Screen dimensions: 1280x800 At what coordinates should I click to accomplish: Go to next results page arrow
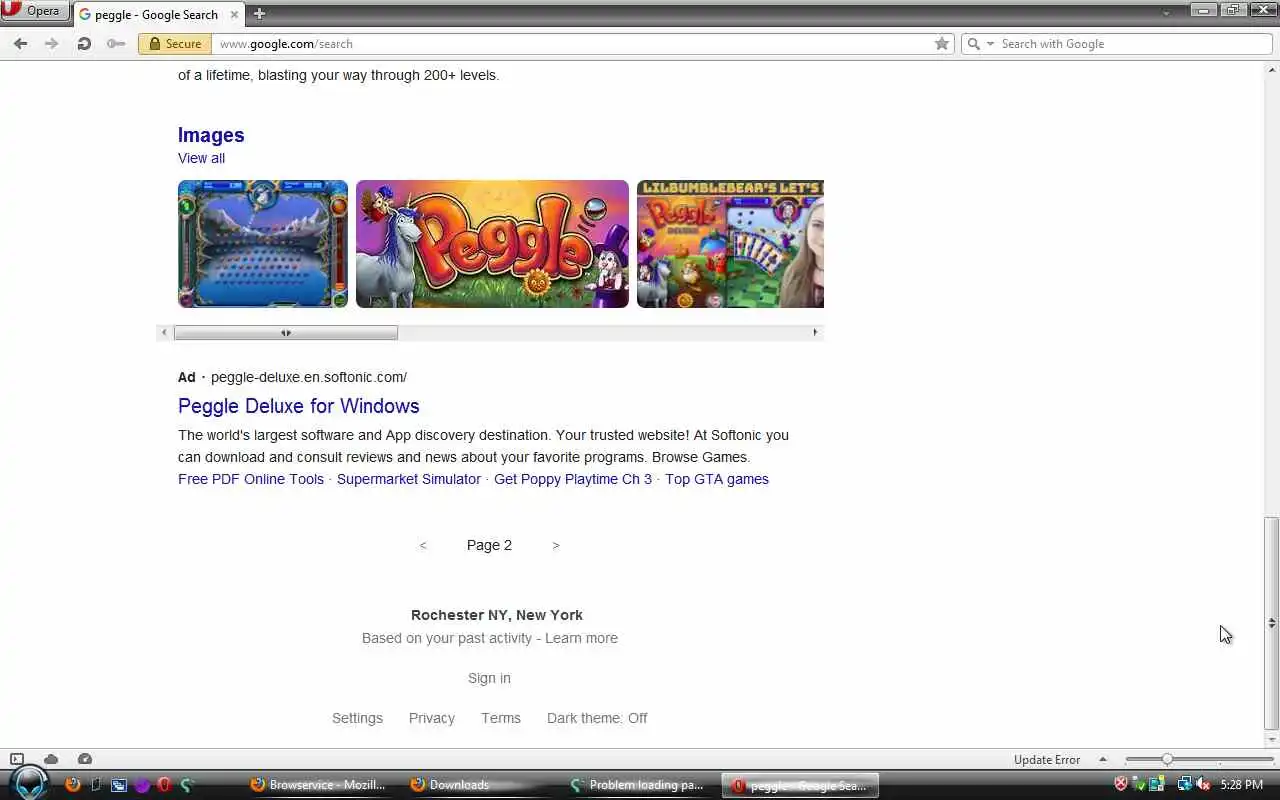click(556, 545)
